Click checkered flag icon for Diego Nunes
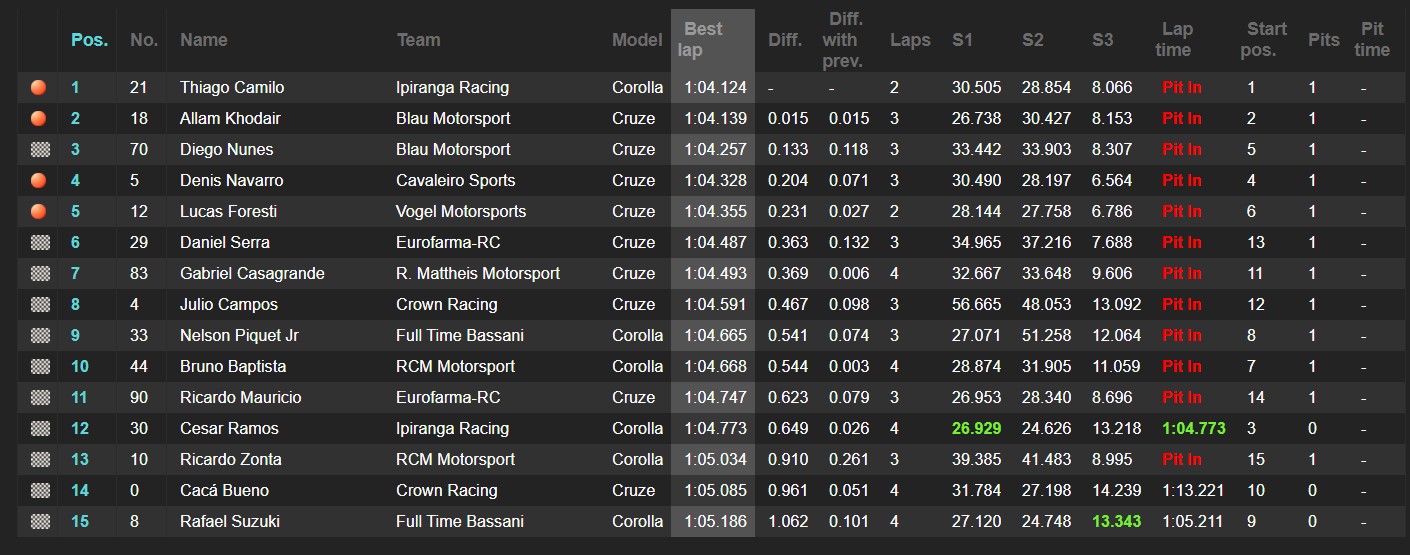 tap(40, 150)
